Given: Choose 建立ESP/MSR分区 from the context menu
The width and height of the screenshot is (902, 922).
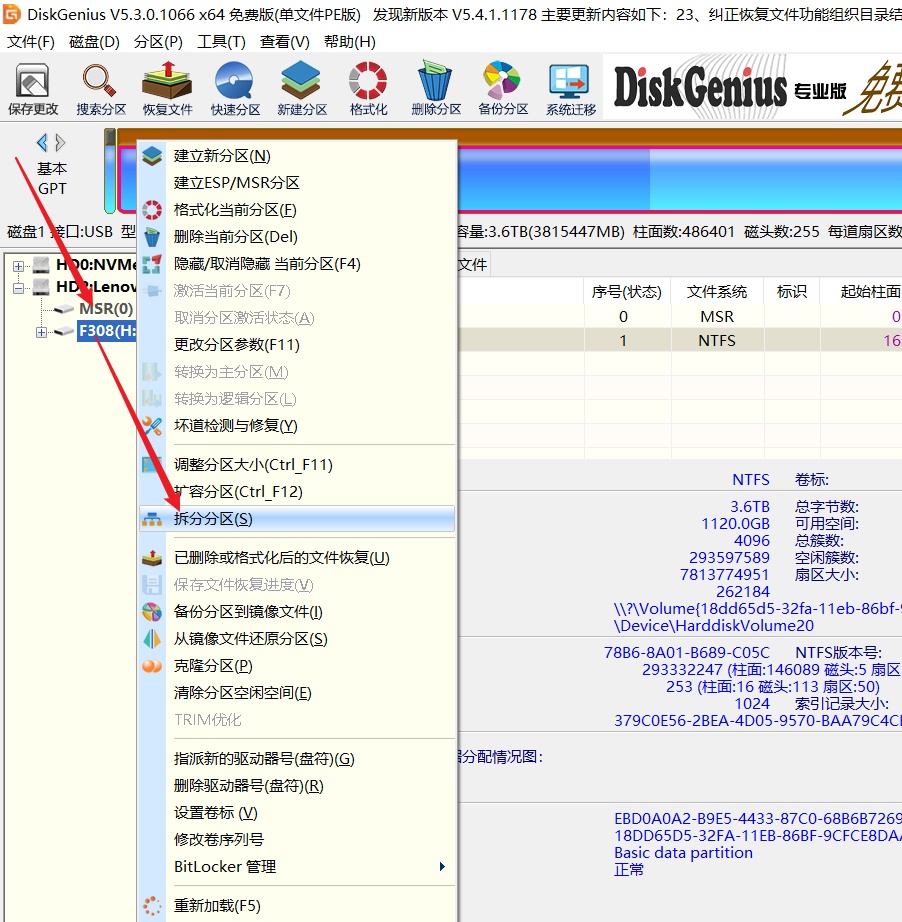Looking at the screenshot, I should (x=297, y=183).
